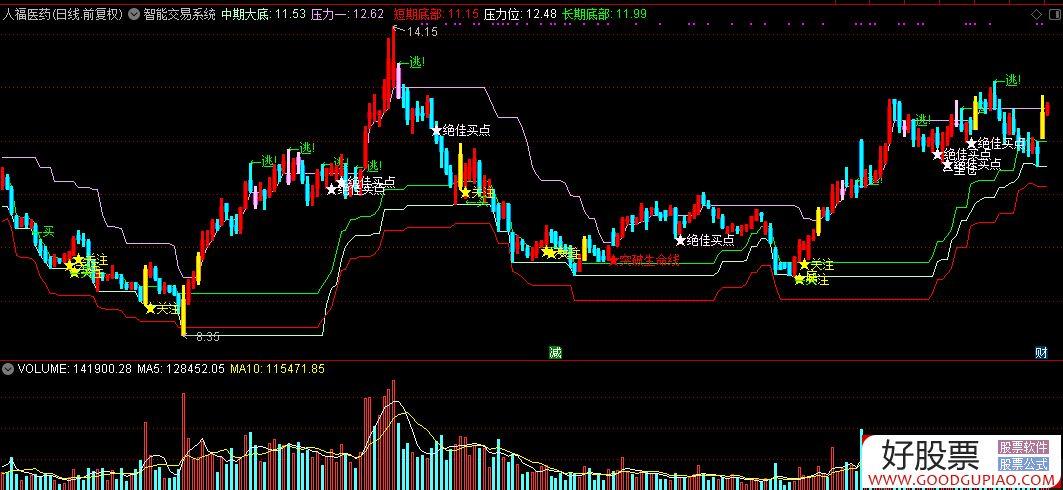The height and width of the screenshot is (490, 1063).
Task: Click the 长期底部 green indicator value label
Action: click(605, 14)
